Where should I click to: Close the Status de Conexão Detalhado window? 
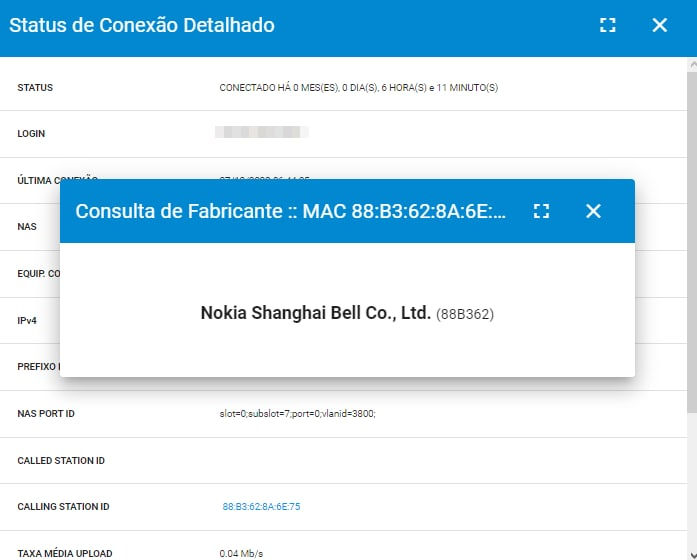(659, 26)
